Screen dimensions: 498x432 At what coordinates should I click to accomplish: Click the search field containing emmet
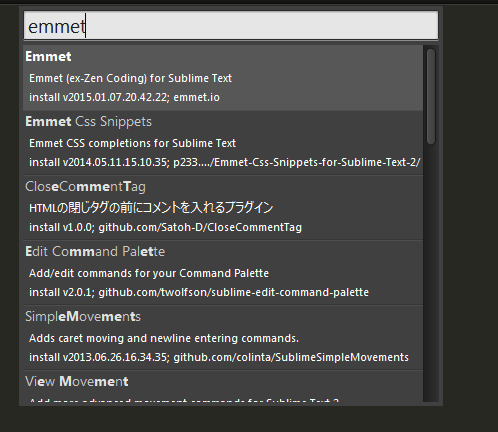coord(231,26)
